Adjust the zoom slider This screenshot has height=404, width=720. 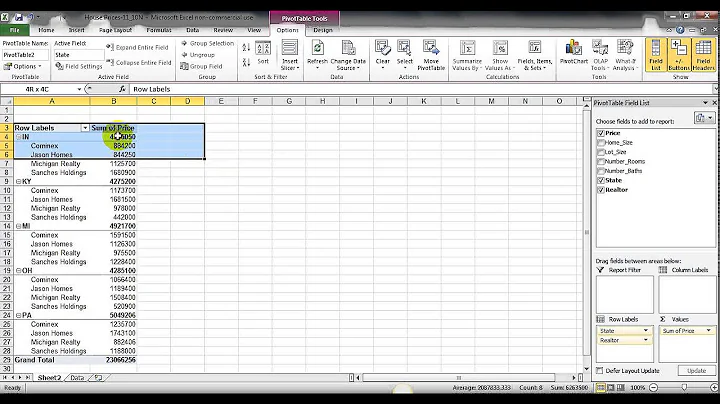coord(684,388)
